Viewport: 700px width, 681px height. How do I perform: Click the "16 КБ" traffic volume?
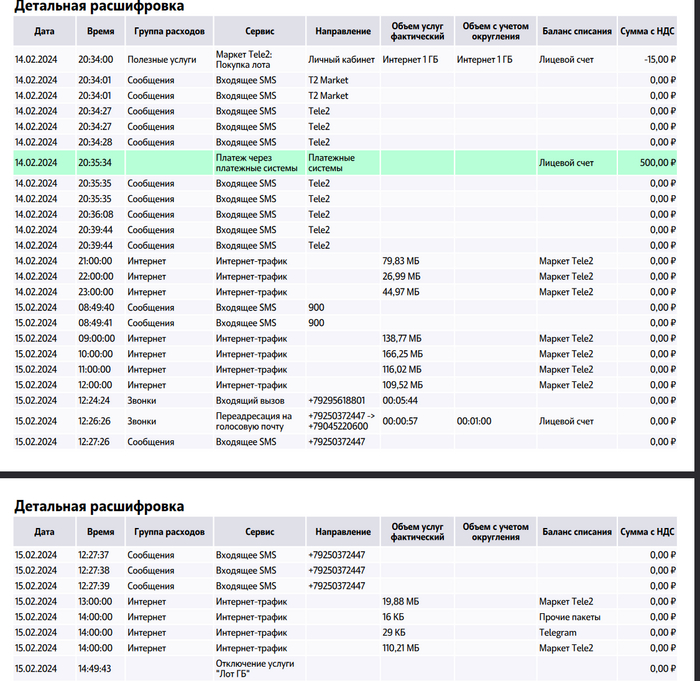click(x=393, y=617)
